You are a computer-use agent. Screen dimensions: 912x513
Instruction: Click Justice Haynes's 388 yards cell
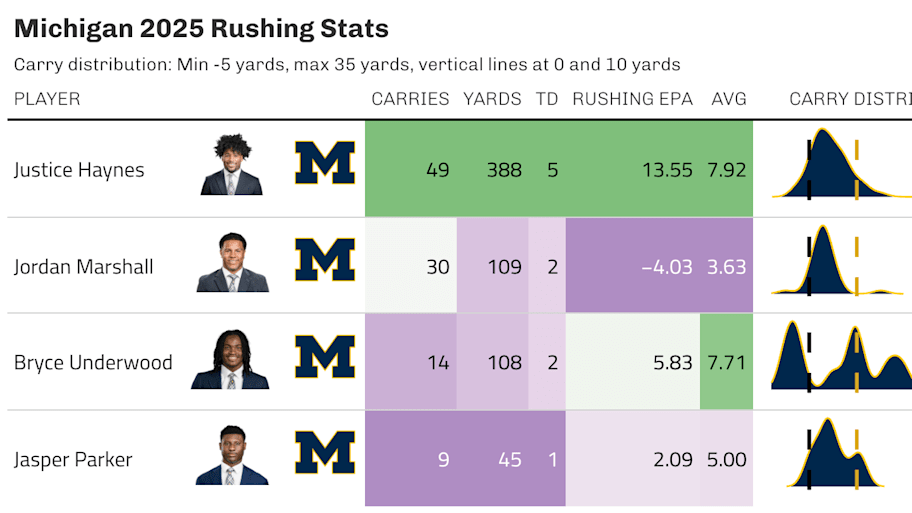493,169
